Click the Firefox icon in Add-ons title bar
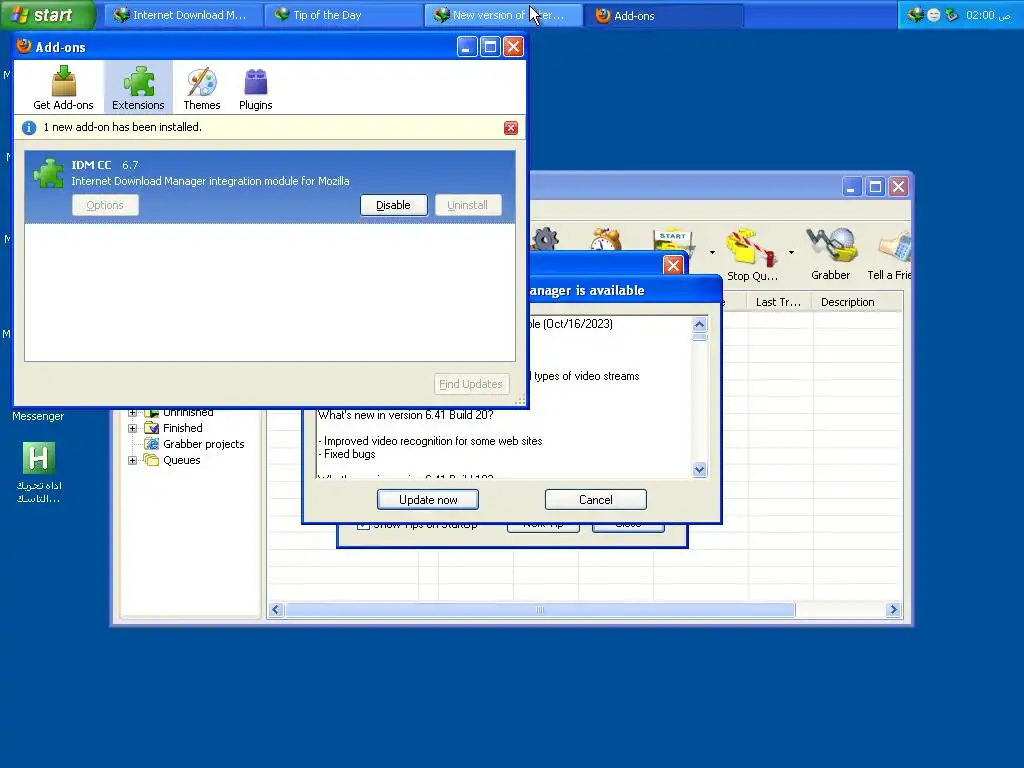This screenshot has height=768, width=1024. [x=24, y=46]
